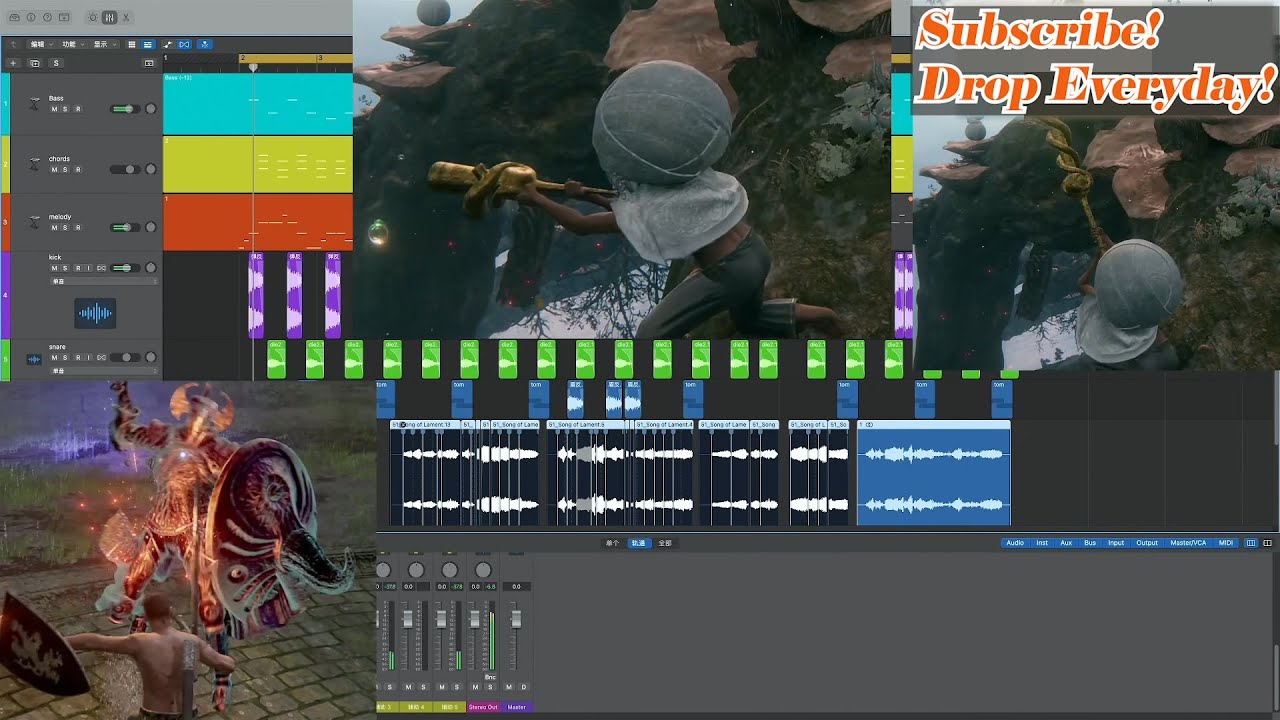The image size is (1280, 720).
Task: Add a new track with plus
Action: coord(13,63)
